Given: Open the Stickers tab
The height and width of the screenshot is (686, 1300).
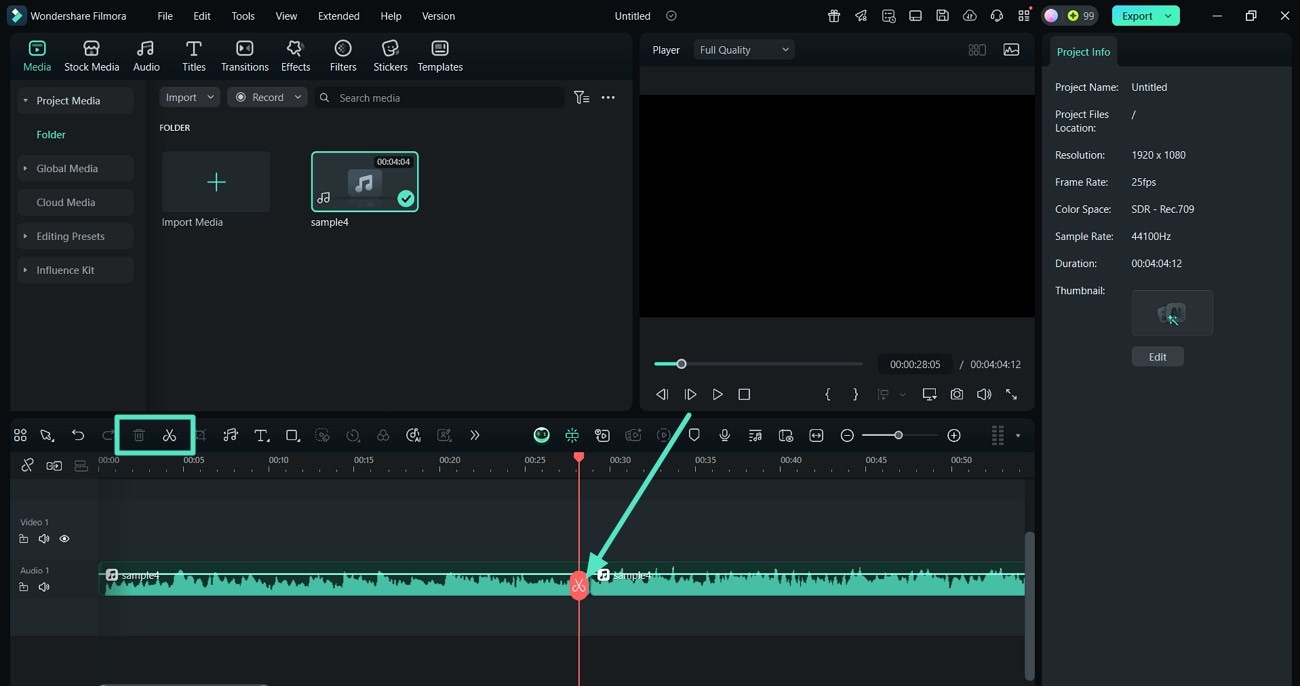Looking at the screenshot, I should pyautogui.click(x=390, y=56).
